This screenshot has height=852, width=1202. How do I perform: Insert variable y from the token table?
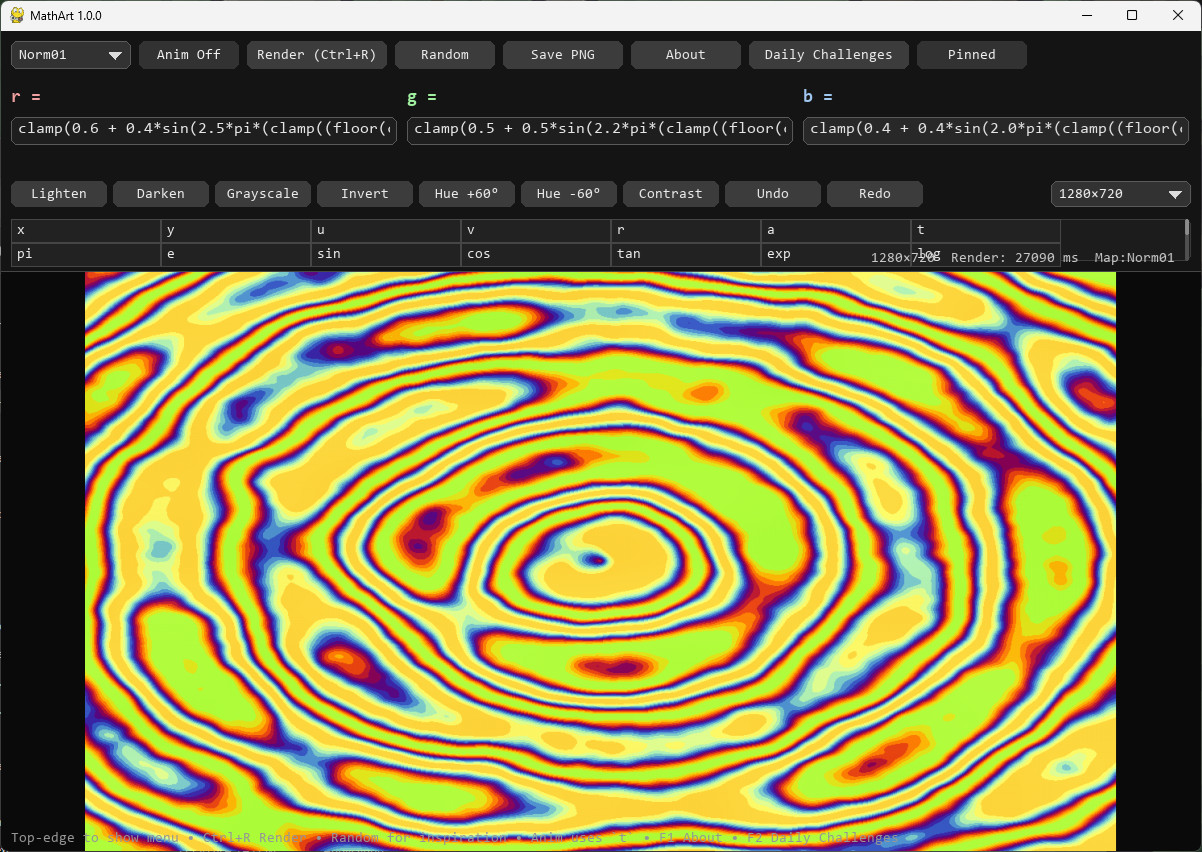tap(236, 231)
